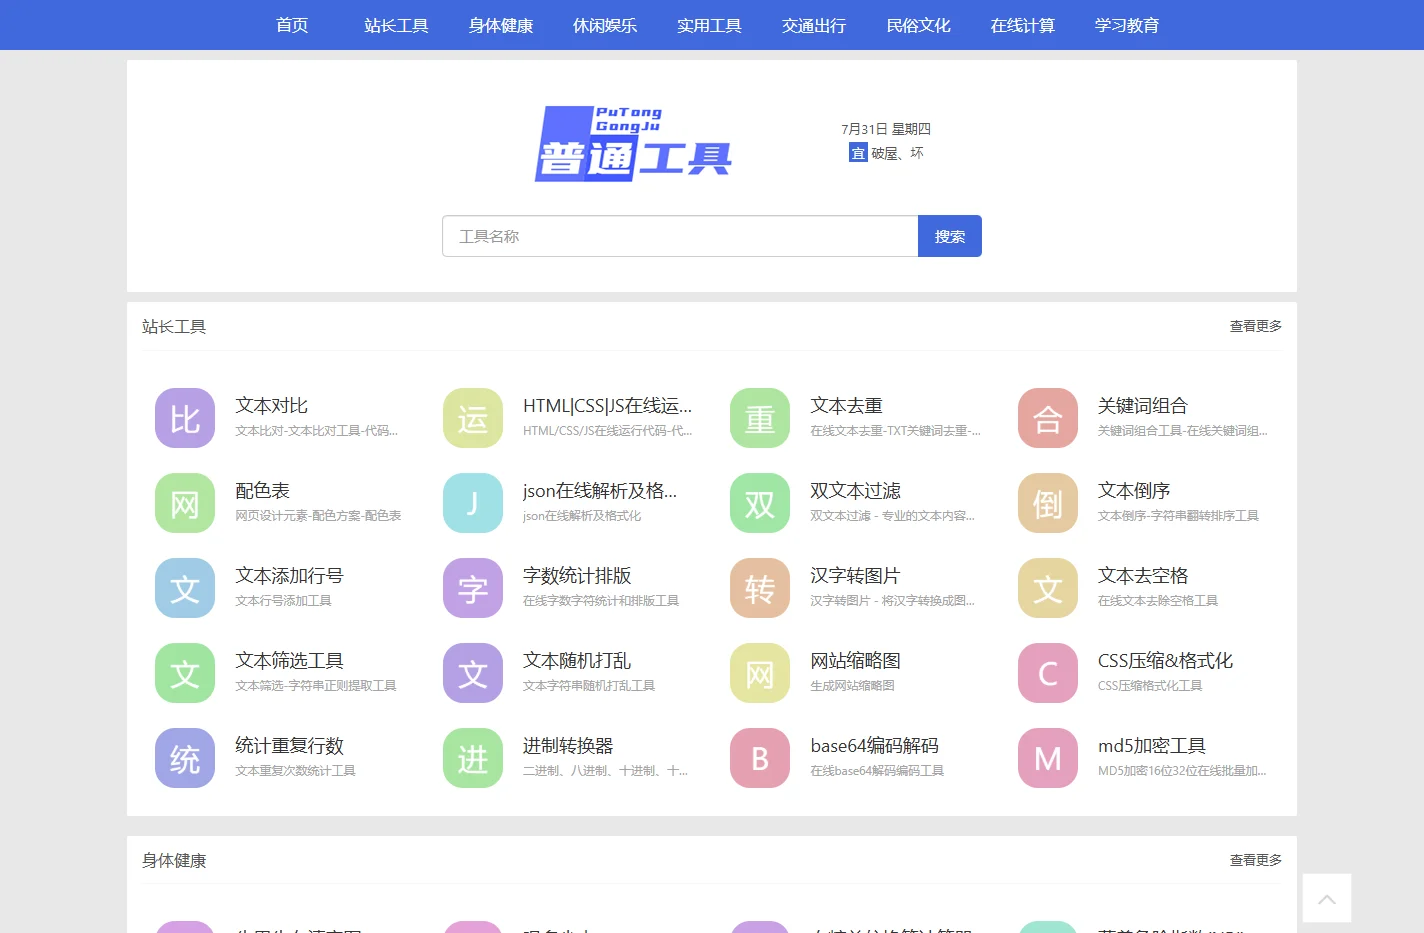Open the 实用工具 navigation menu
This screenshot has height=933, width=1424.
709,25
